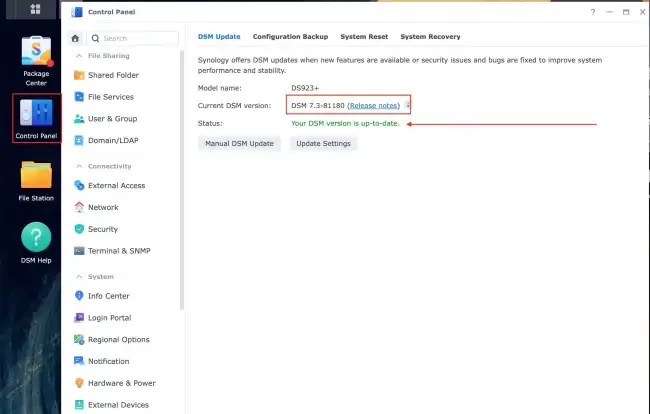Viewport: 650px width, 414px height.
Task: Select Login Portal in sidebar
Action: [109, 318]
